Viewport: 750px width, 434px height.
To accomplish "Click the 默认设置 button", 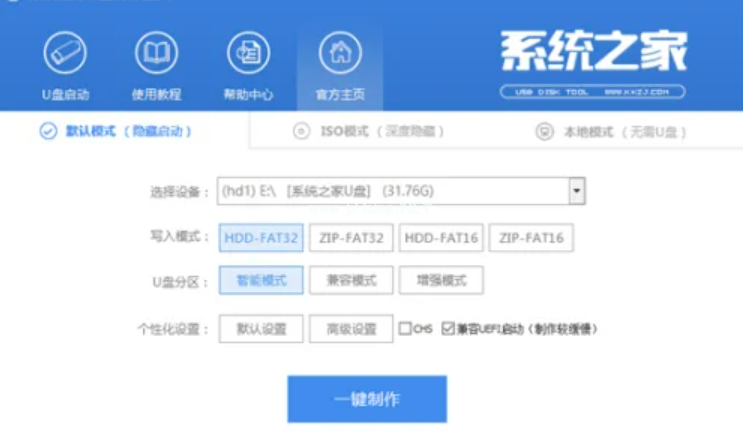I will 255,328.
